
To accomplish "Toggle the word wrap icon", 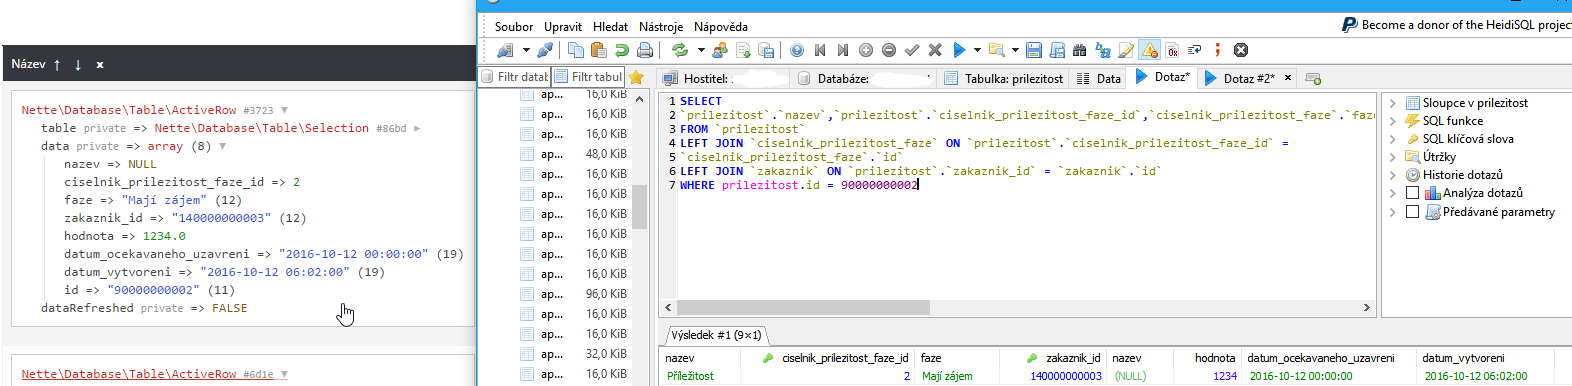I will click(1195, 50).
